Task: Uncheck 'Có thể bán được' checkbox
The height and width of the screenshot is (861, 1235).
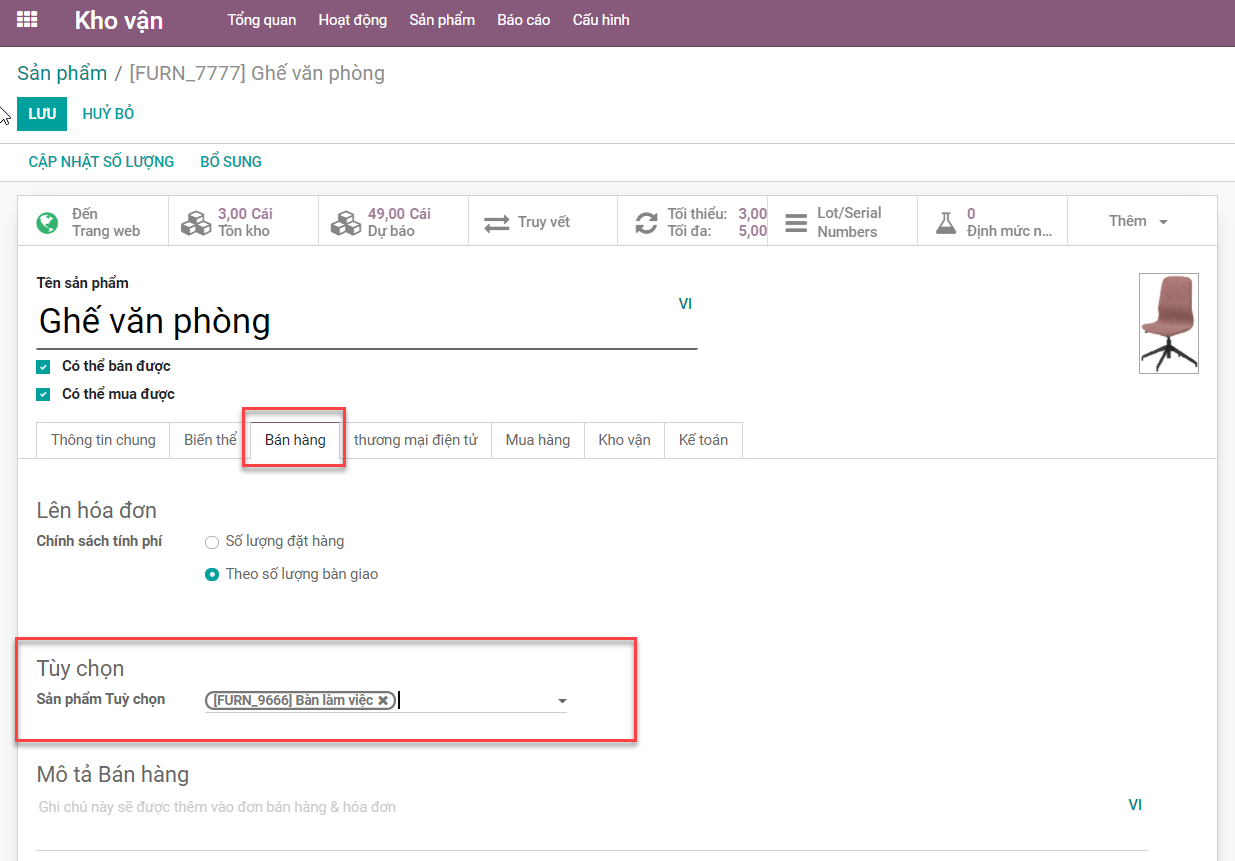Action: pos(43,367)
